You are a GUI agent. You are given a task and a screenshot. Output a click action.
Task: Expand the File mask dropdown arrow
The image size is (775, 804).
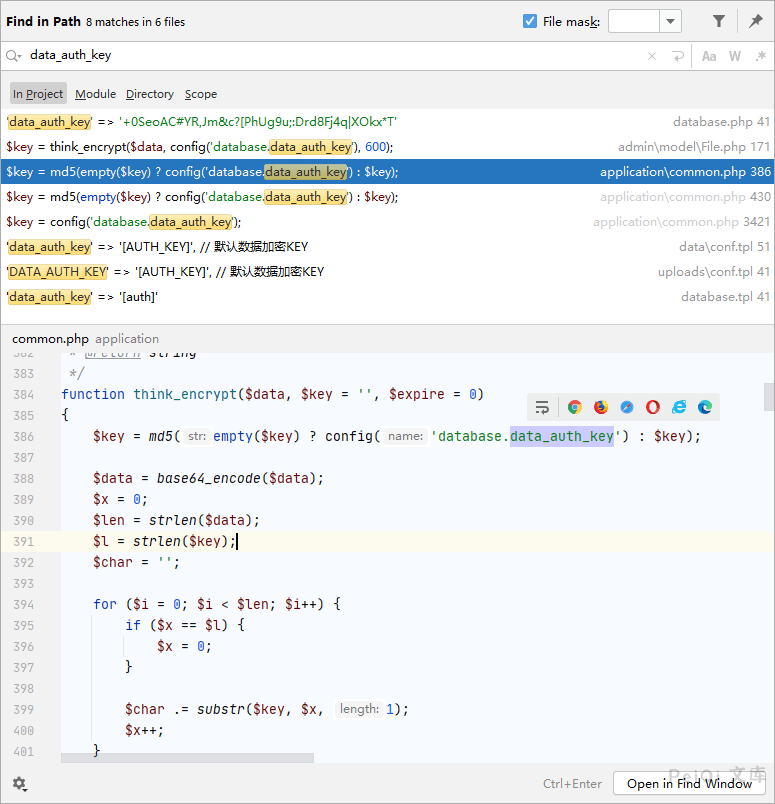pos(670,21)
